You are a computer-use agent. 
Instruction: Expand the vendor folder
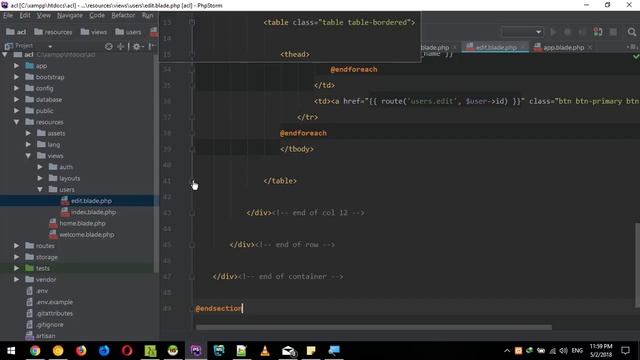pos(17,280)
